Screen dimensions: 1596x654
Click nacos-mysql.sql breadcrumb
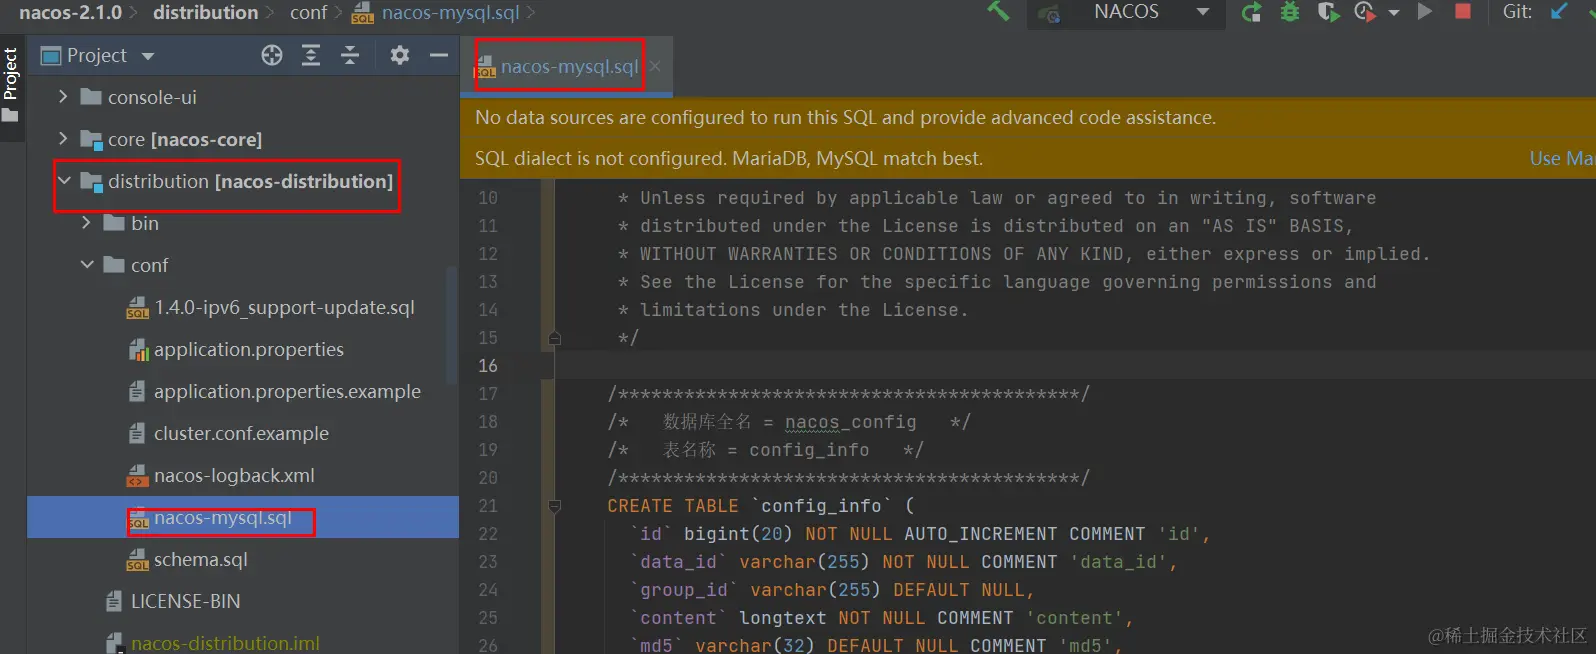pos(450,12)
